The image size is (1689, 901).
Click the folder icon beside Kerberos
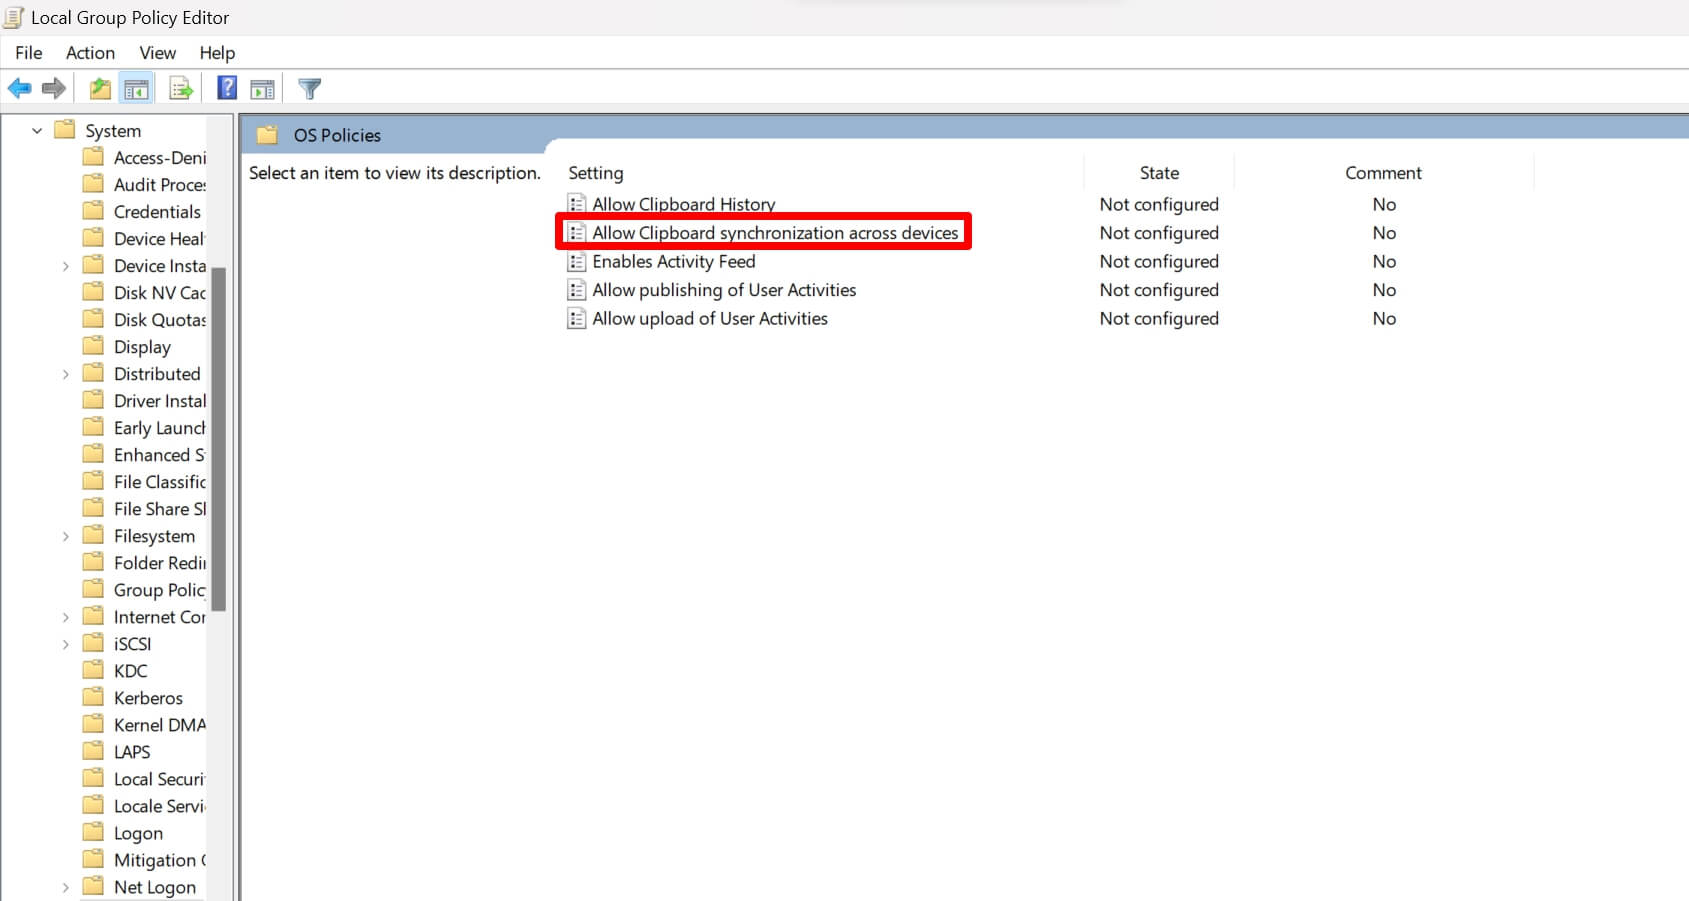[x=93, y=697]
